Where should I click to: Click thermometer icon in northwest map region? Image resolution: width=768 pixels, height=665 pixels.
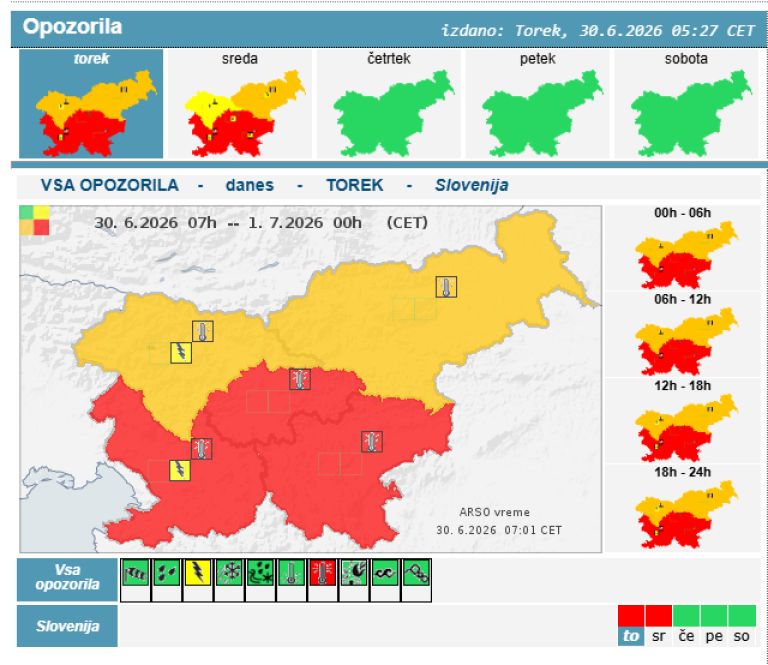pos(203,331)
